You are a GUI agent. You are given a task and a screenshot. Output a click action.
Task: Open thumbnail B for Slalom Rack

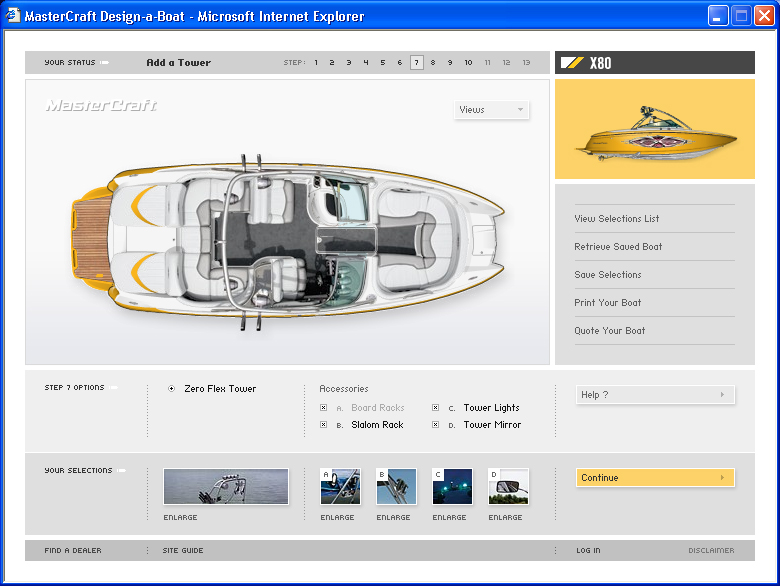point(396,487)
